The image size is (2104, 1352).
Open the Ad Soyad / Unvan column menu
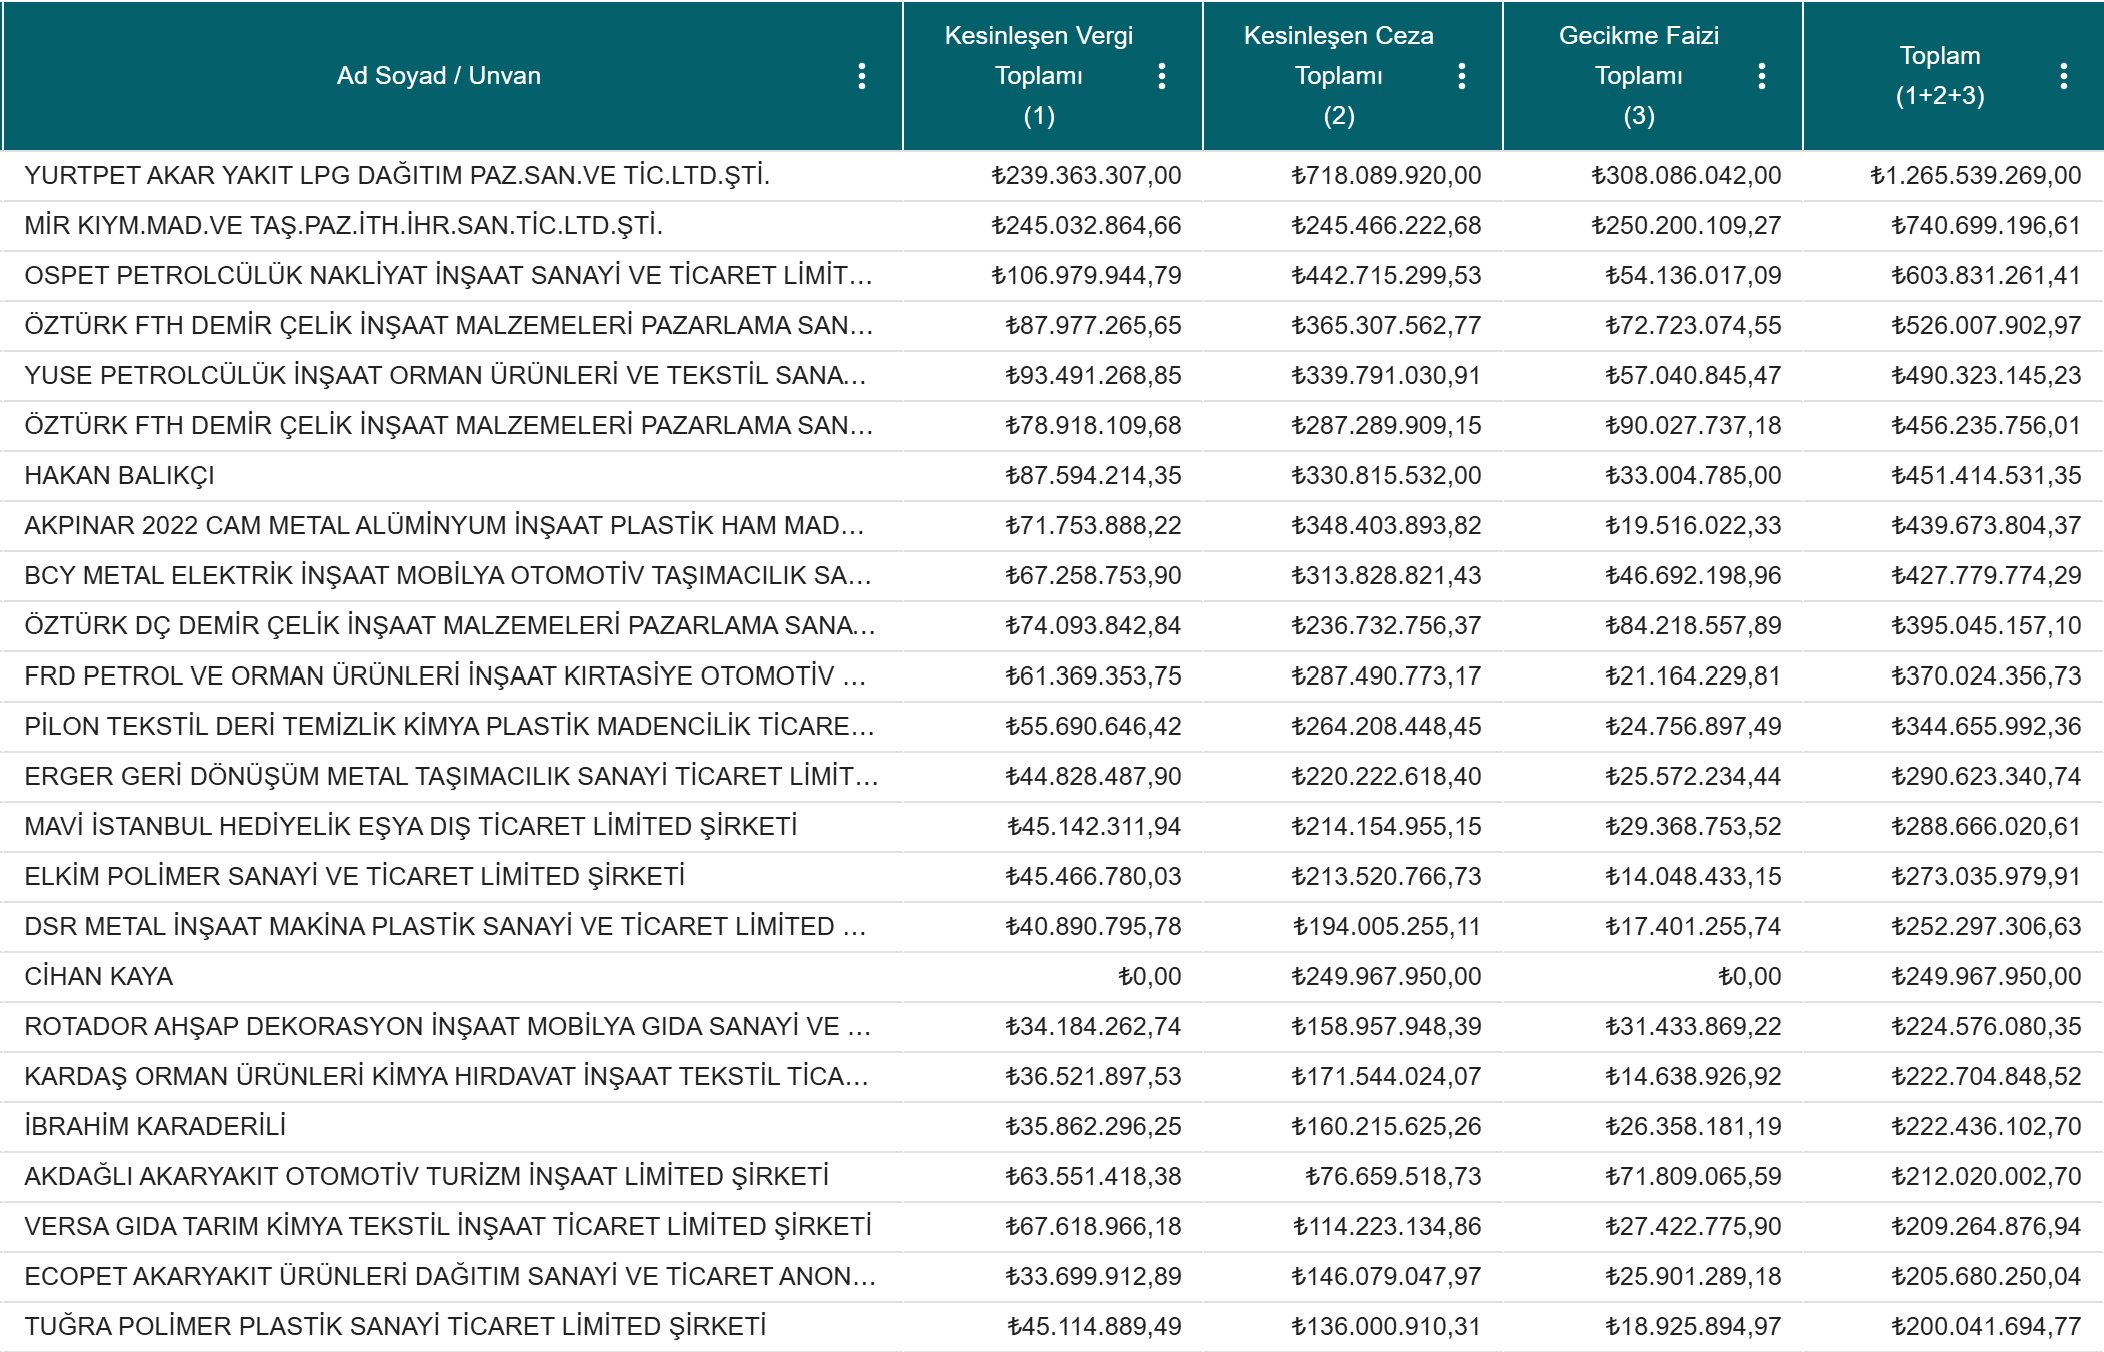pos(861,76)
